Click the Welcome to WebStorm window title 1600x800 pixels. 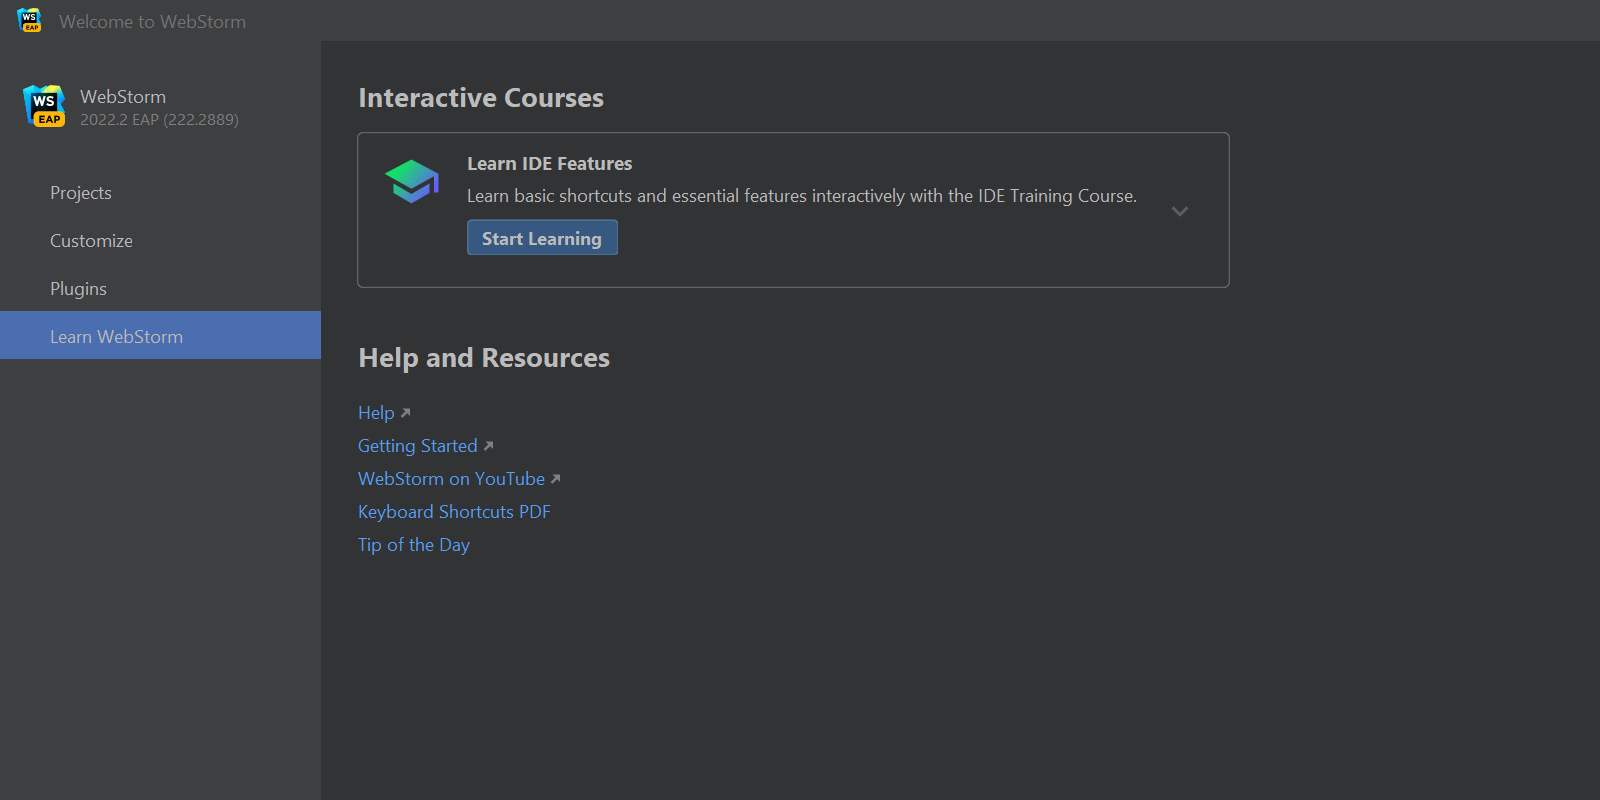[x=152, y=22]
